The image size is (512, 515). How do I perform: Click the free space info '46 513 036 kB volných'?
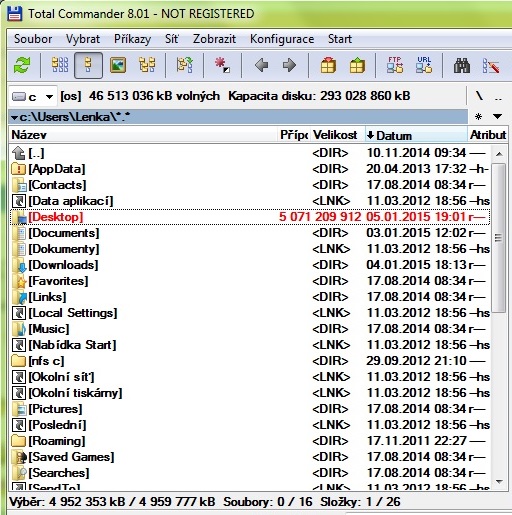tap(154, 96)
